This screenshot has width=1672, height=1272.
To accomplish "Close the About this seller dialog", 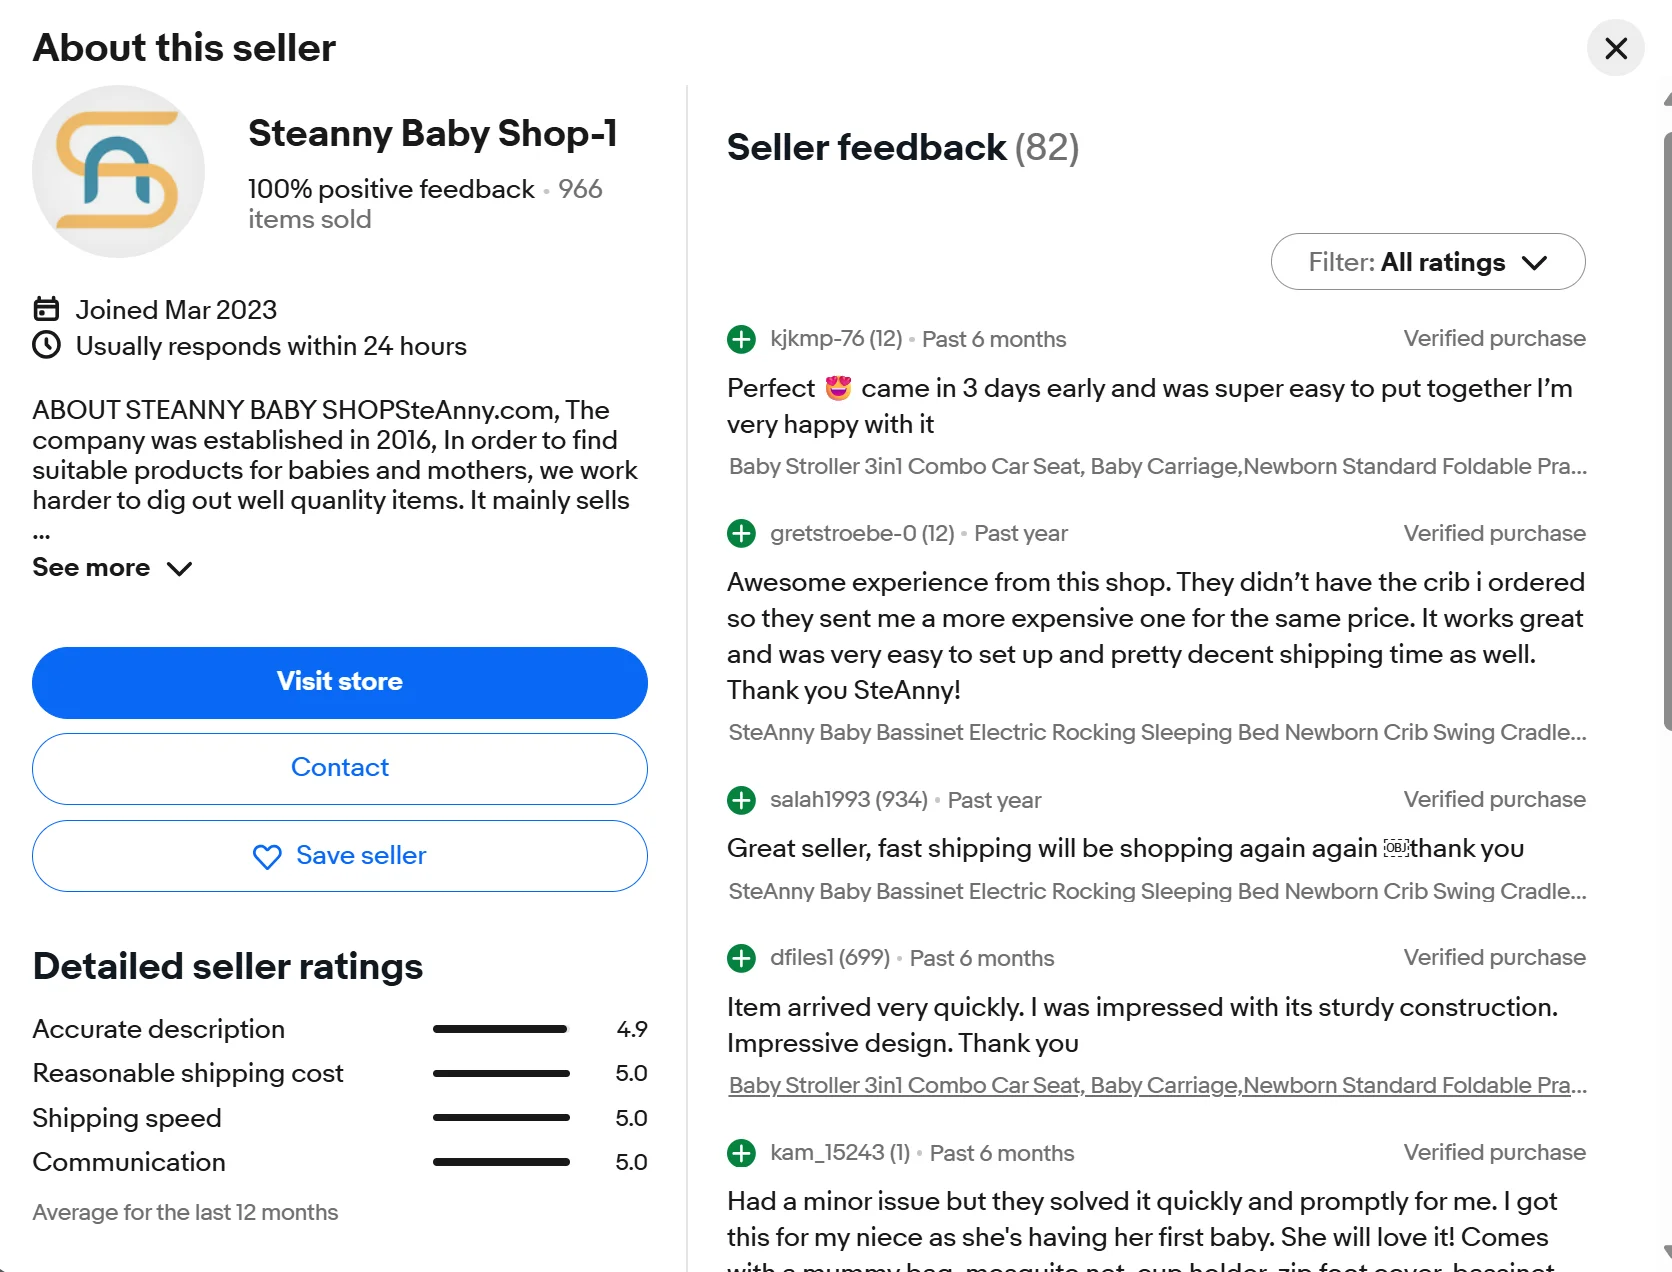I will point(1615,48).
